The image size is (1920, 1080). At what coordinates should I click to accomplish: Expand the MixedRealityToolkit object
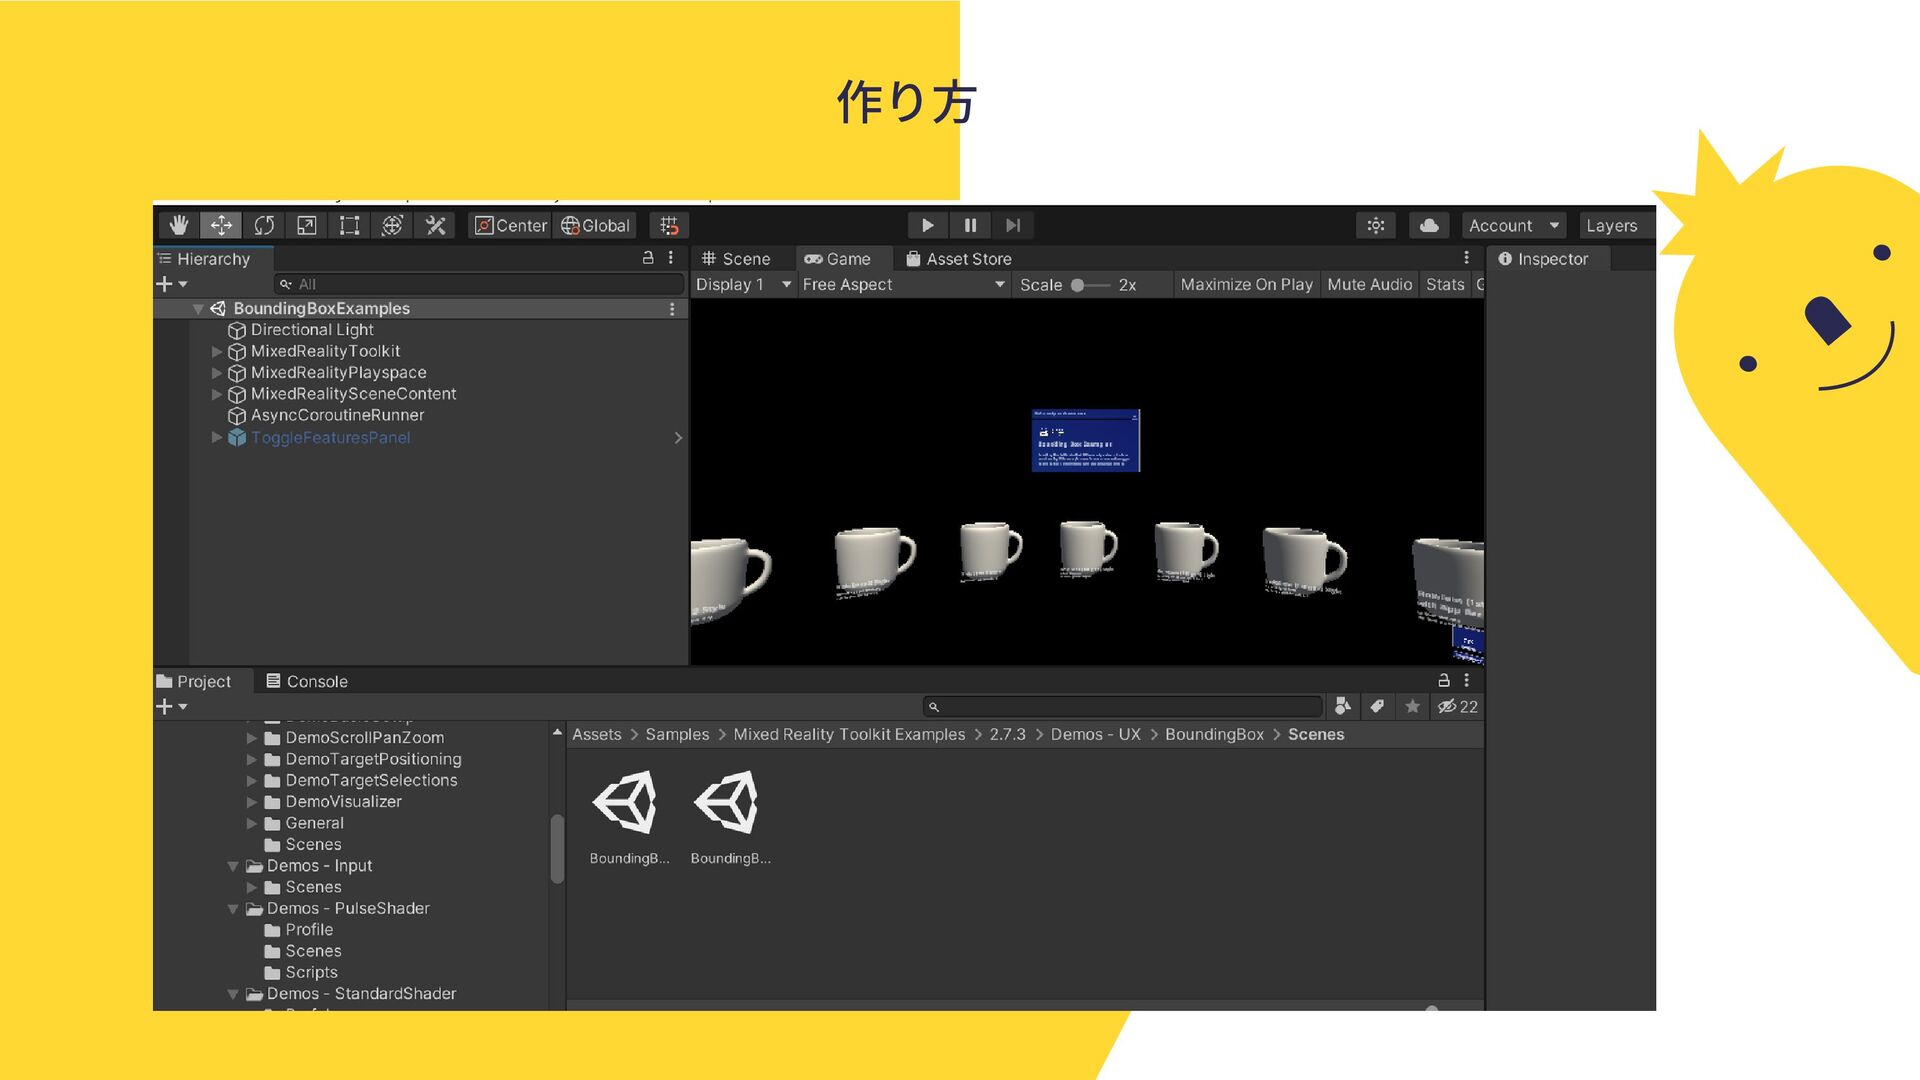(217, 352)
